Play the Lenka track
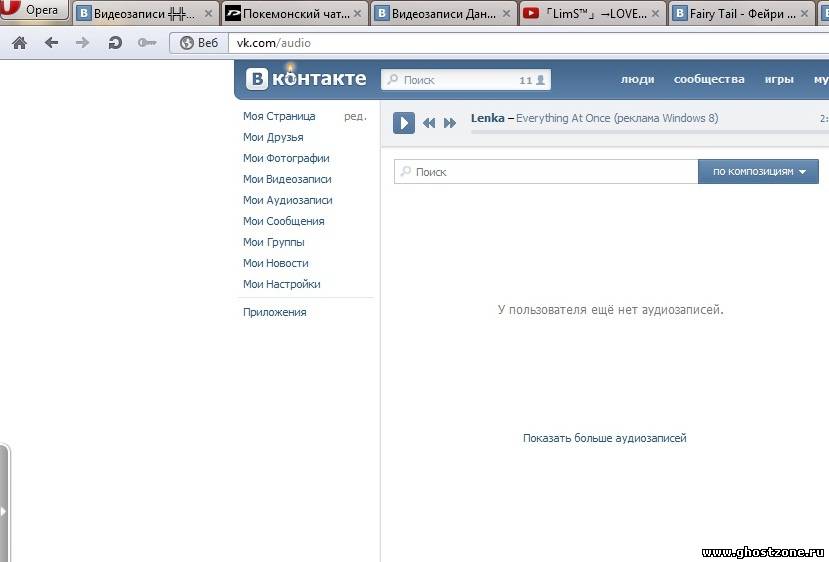The image size is (829, 562). (x=403, y=122)
